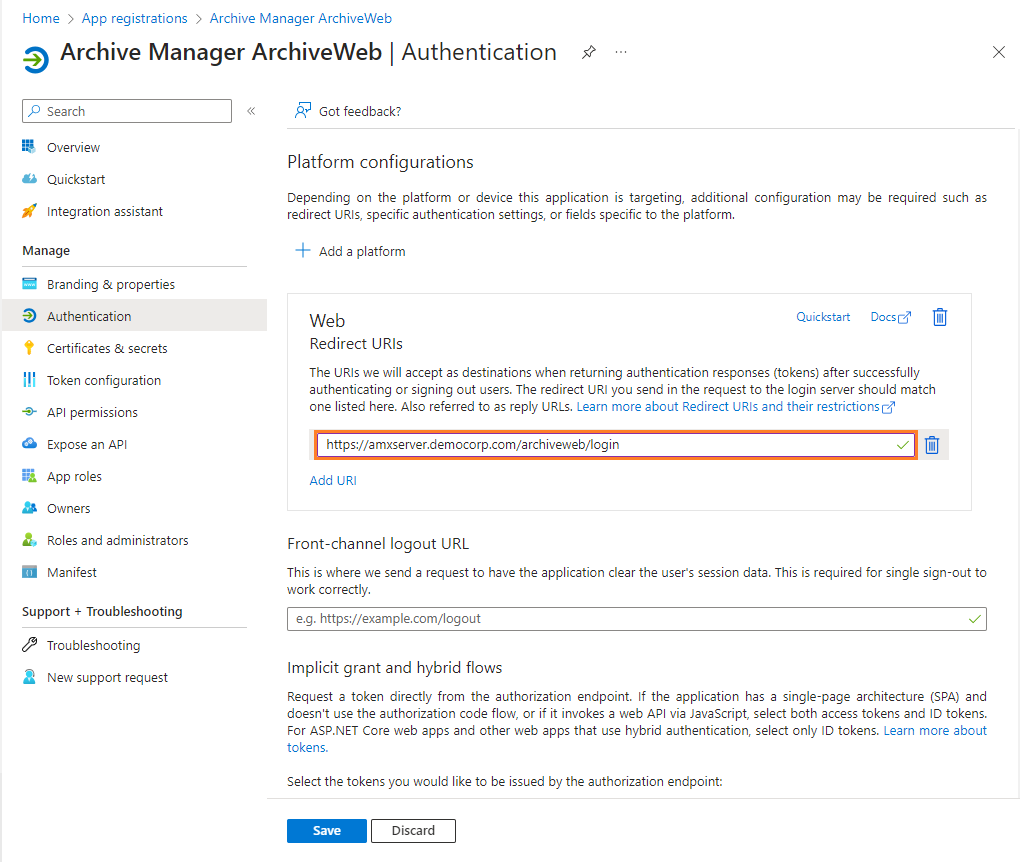Screen dimensions: 1020x862
Task: Discard authentication changes
Action: coord(413,830)
